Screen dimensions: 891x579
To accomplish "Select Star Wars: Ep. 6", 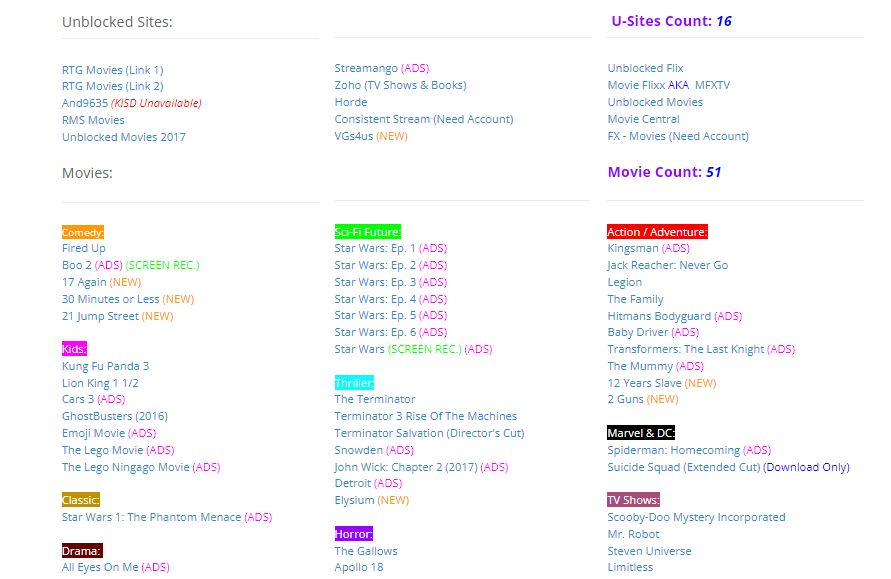I will 375,332.
